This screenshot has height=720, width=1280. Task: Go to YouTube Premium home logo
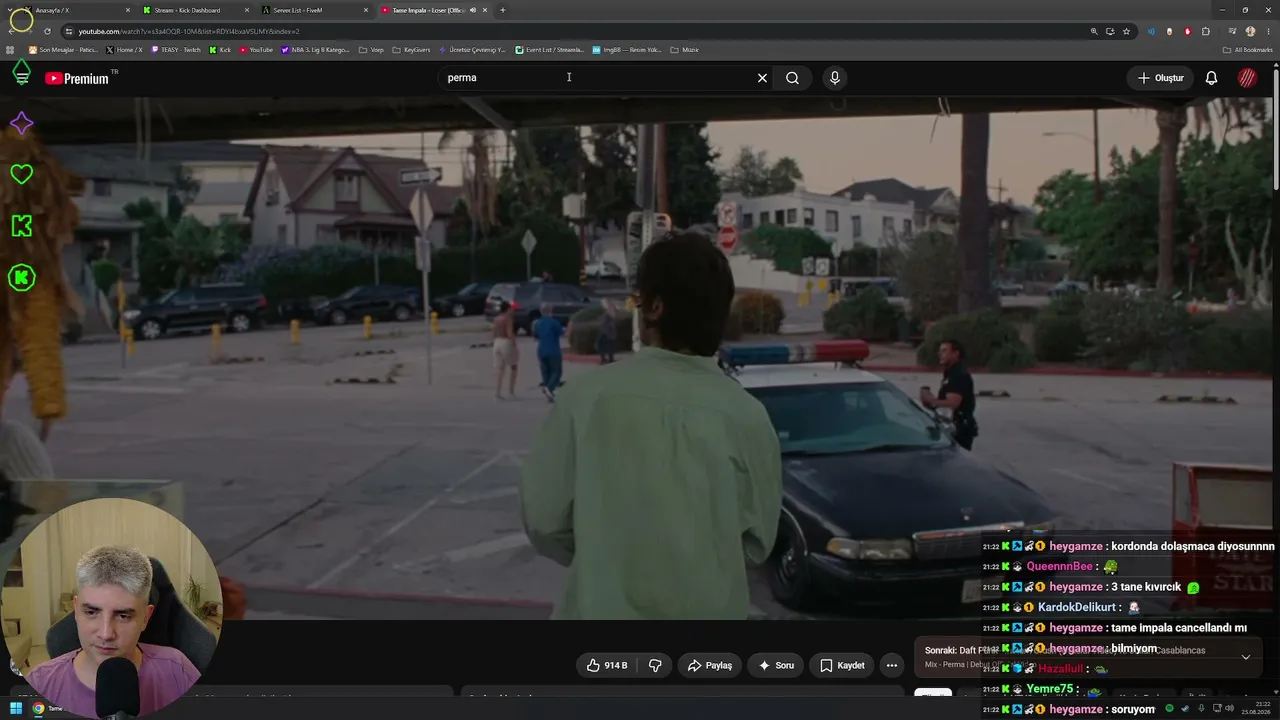80,78
